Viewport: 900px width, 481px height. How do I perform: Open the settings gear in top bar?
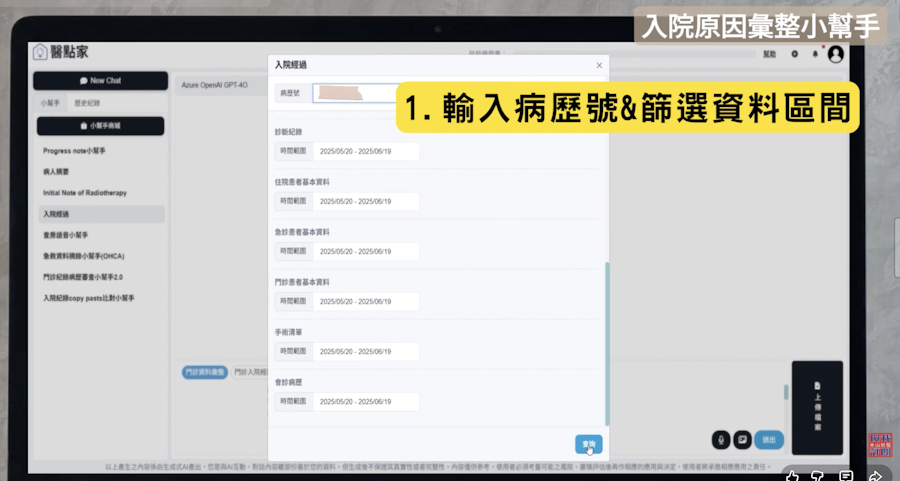pyautogui.click(x=794, y=54)
